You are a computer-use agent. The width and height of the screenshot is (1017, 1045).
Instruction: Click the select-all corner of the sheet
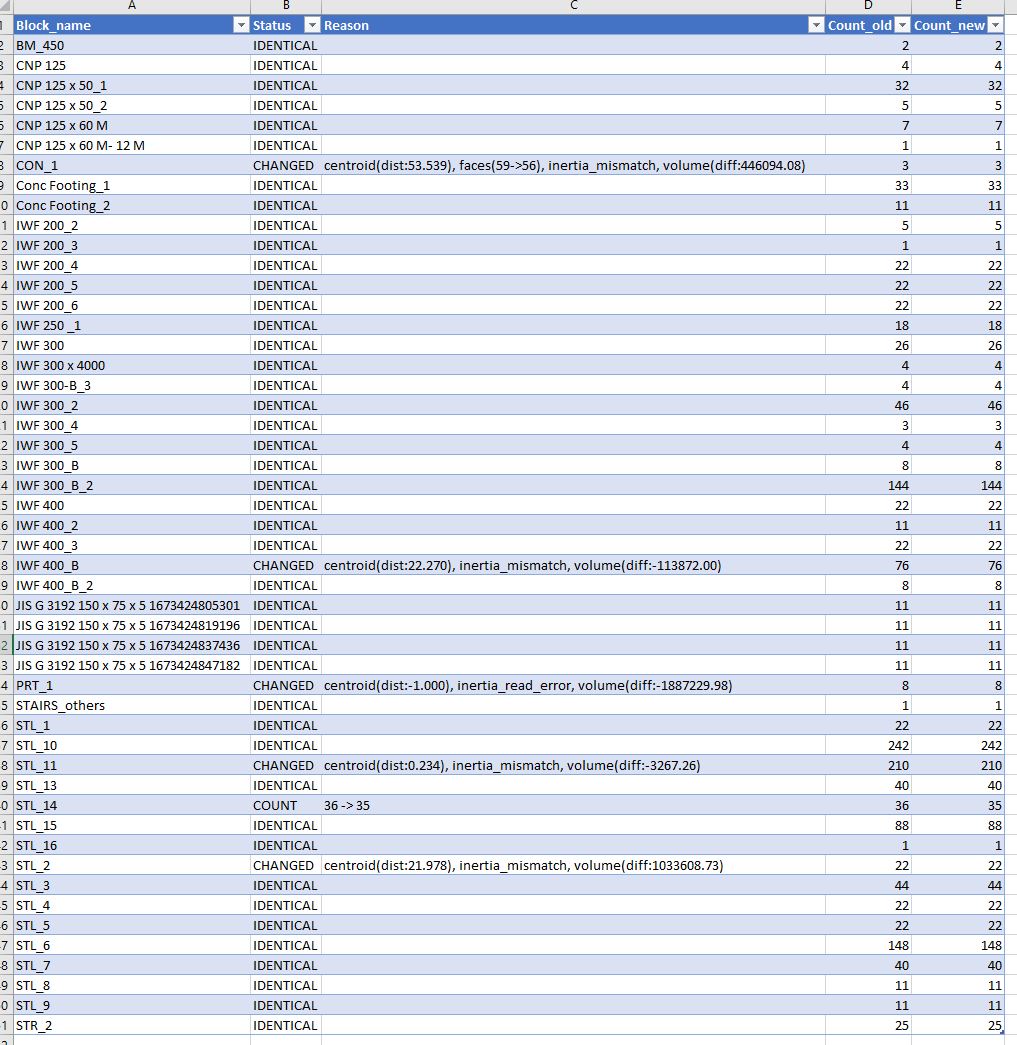[x=6, y=6]
